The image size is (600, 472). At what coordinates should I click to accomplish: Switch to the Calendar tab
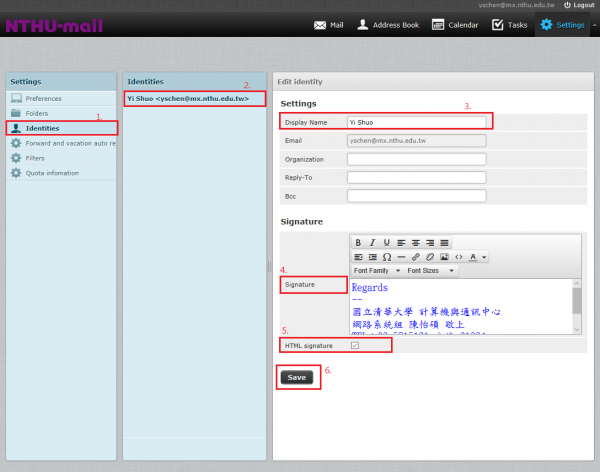pos(455,24)
